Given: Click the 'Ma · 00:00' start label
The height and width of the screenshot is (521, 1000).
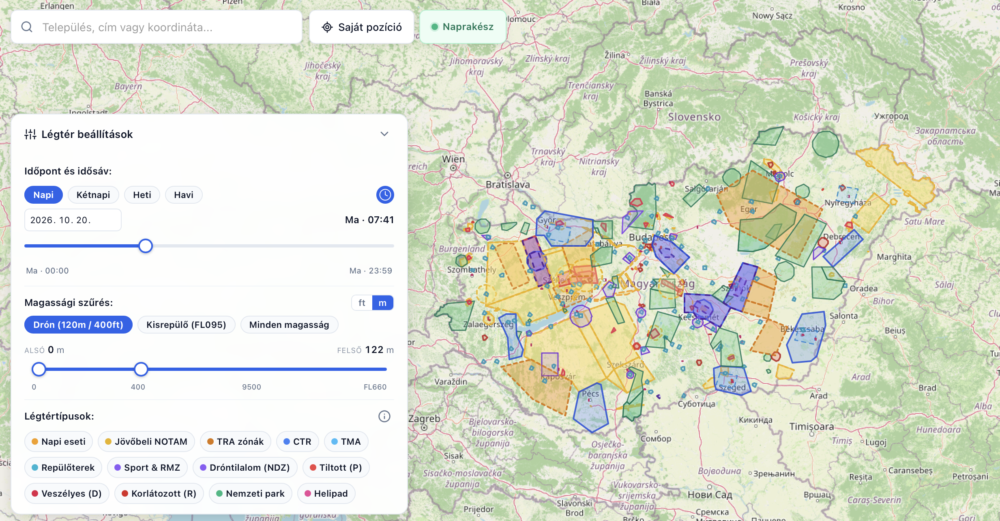Looking at the screenshot, I should pyautogui.click(x=47, y=270).
